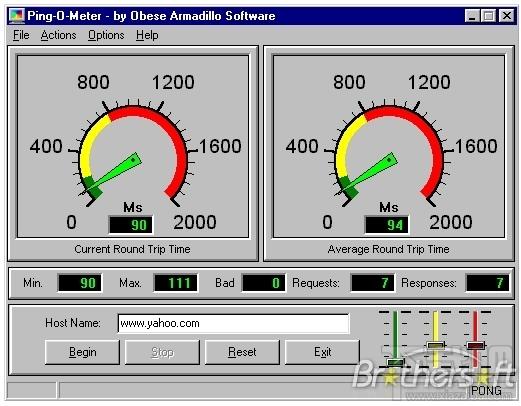Click the current Ms readout showing 90
This screenshot has height=406, width=521.
tap(131, 225)
